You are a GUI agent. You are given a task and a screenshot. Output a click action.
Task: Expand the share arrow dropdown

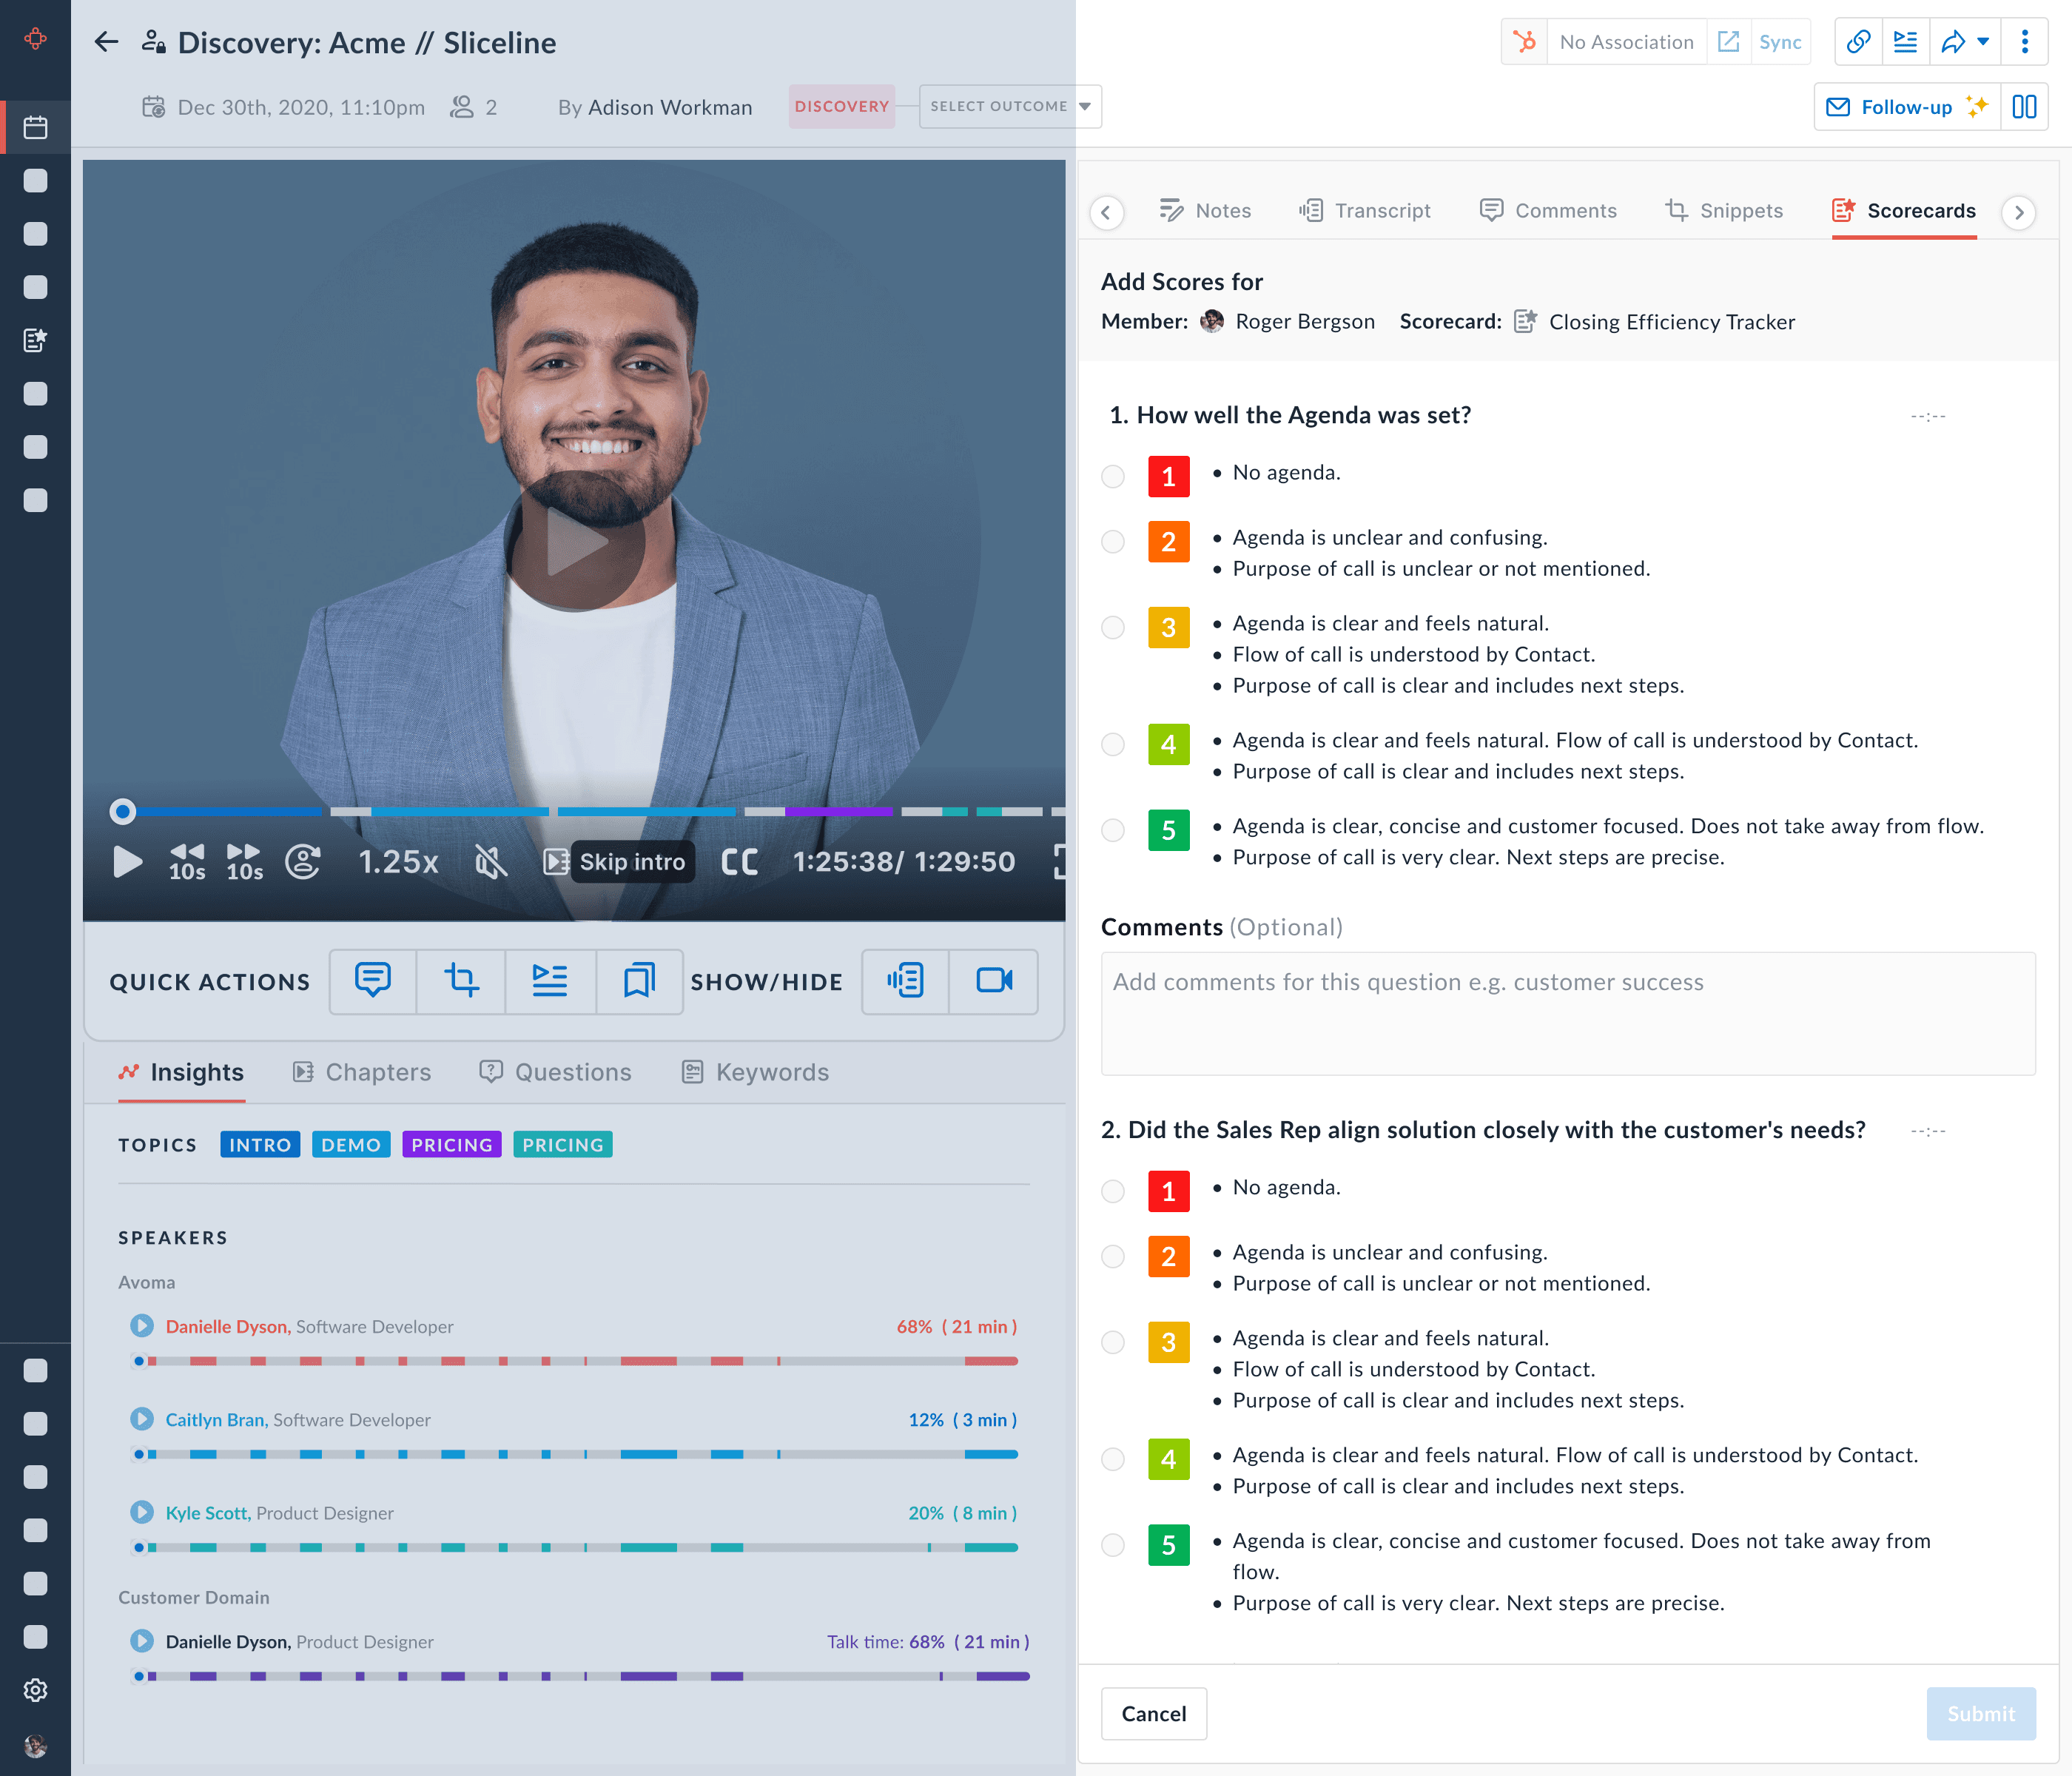coord(1983,42)
